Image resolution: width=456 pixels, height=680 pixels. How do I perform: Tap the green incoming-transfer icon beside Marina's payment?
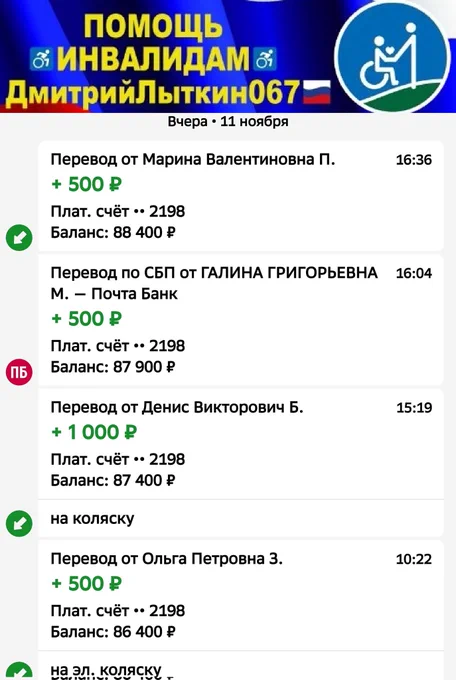19,237
